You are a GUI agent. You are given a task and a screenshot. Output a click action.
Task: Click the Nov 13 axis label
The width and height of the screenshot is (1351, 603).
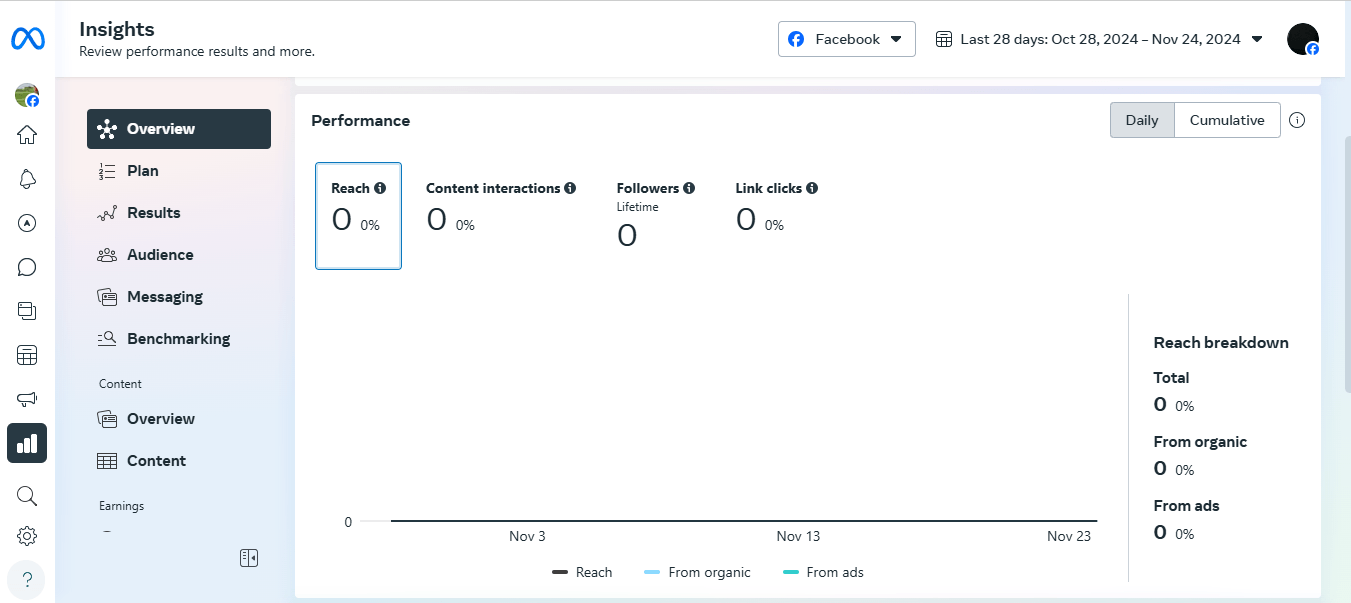798,537
